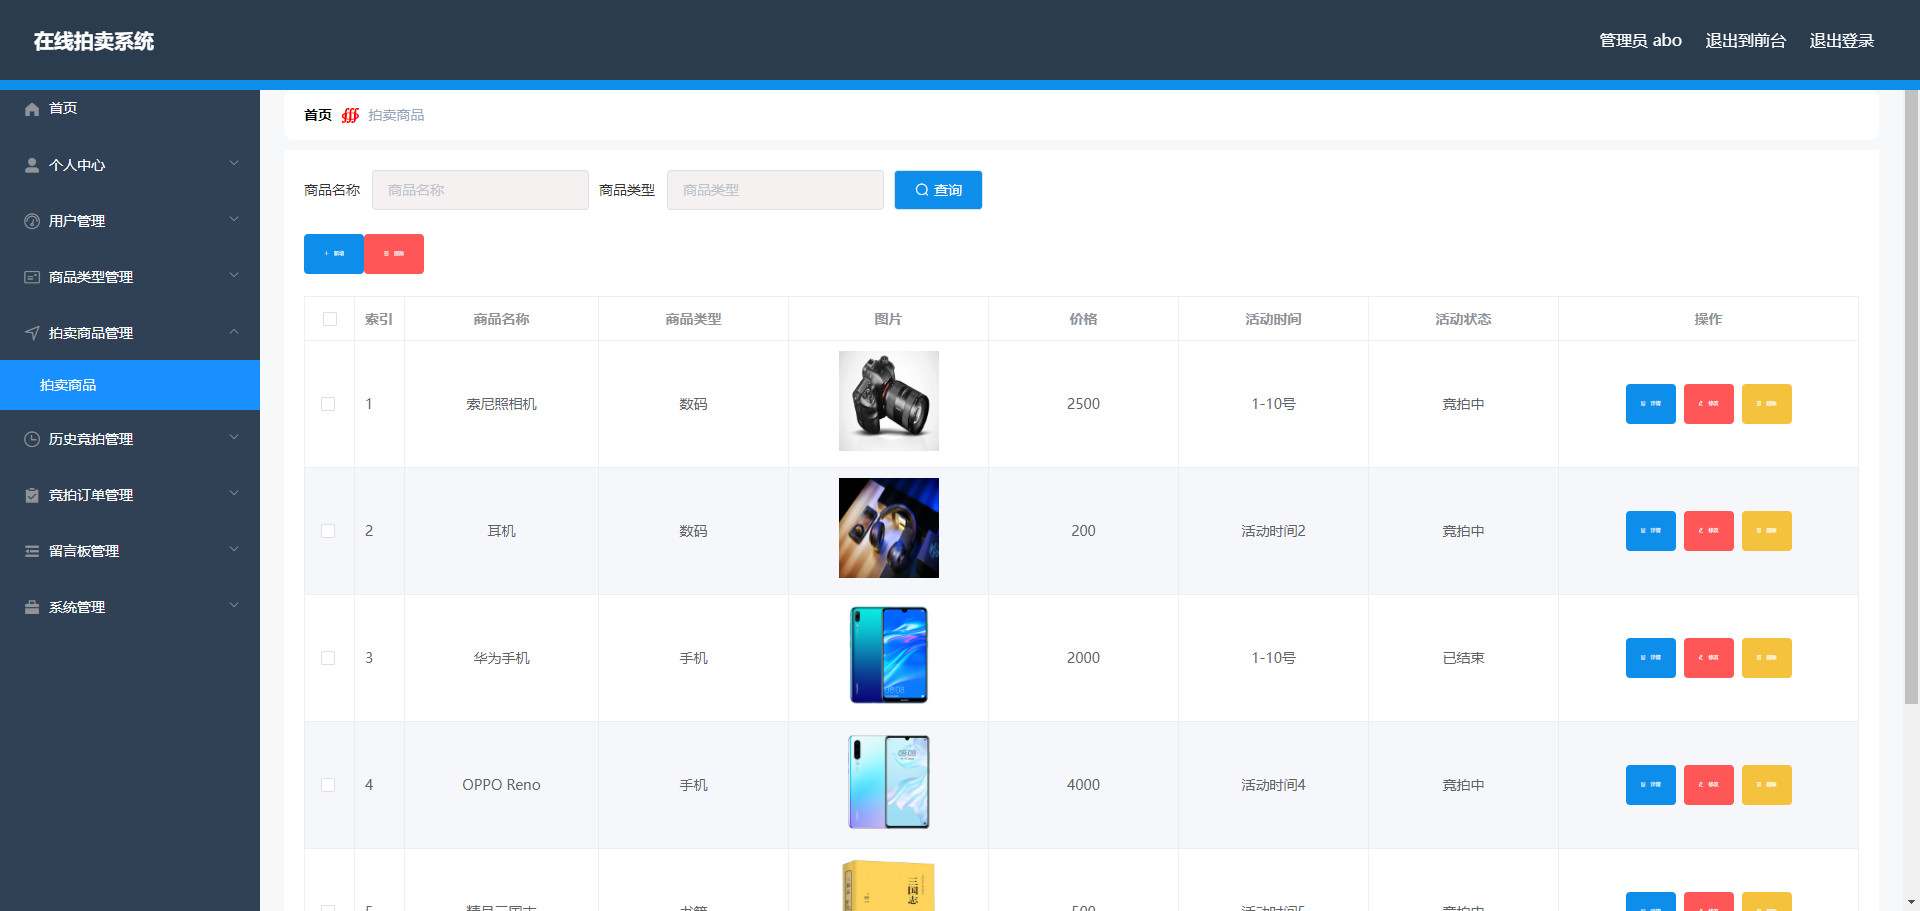Open the 索尼照相机 camera image
Viewport: 1920px width, 911px height.
889,401
